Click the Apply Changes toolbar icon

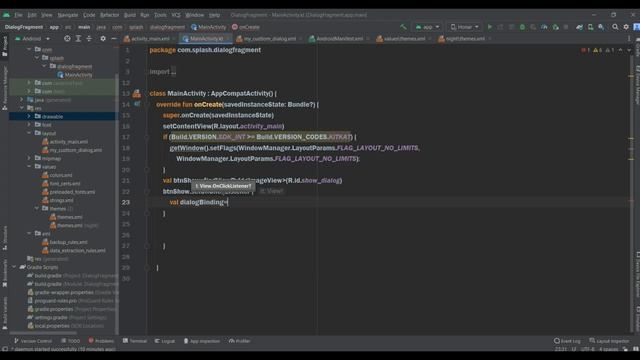tap(500, 27)
